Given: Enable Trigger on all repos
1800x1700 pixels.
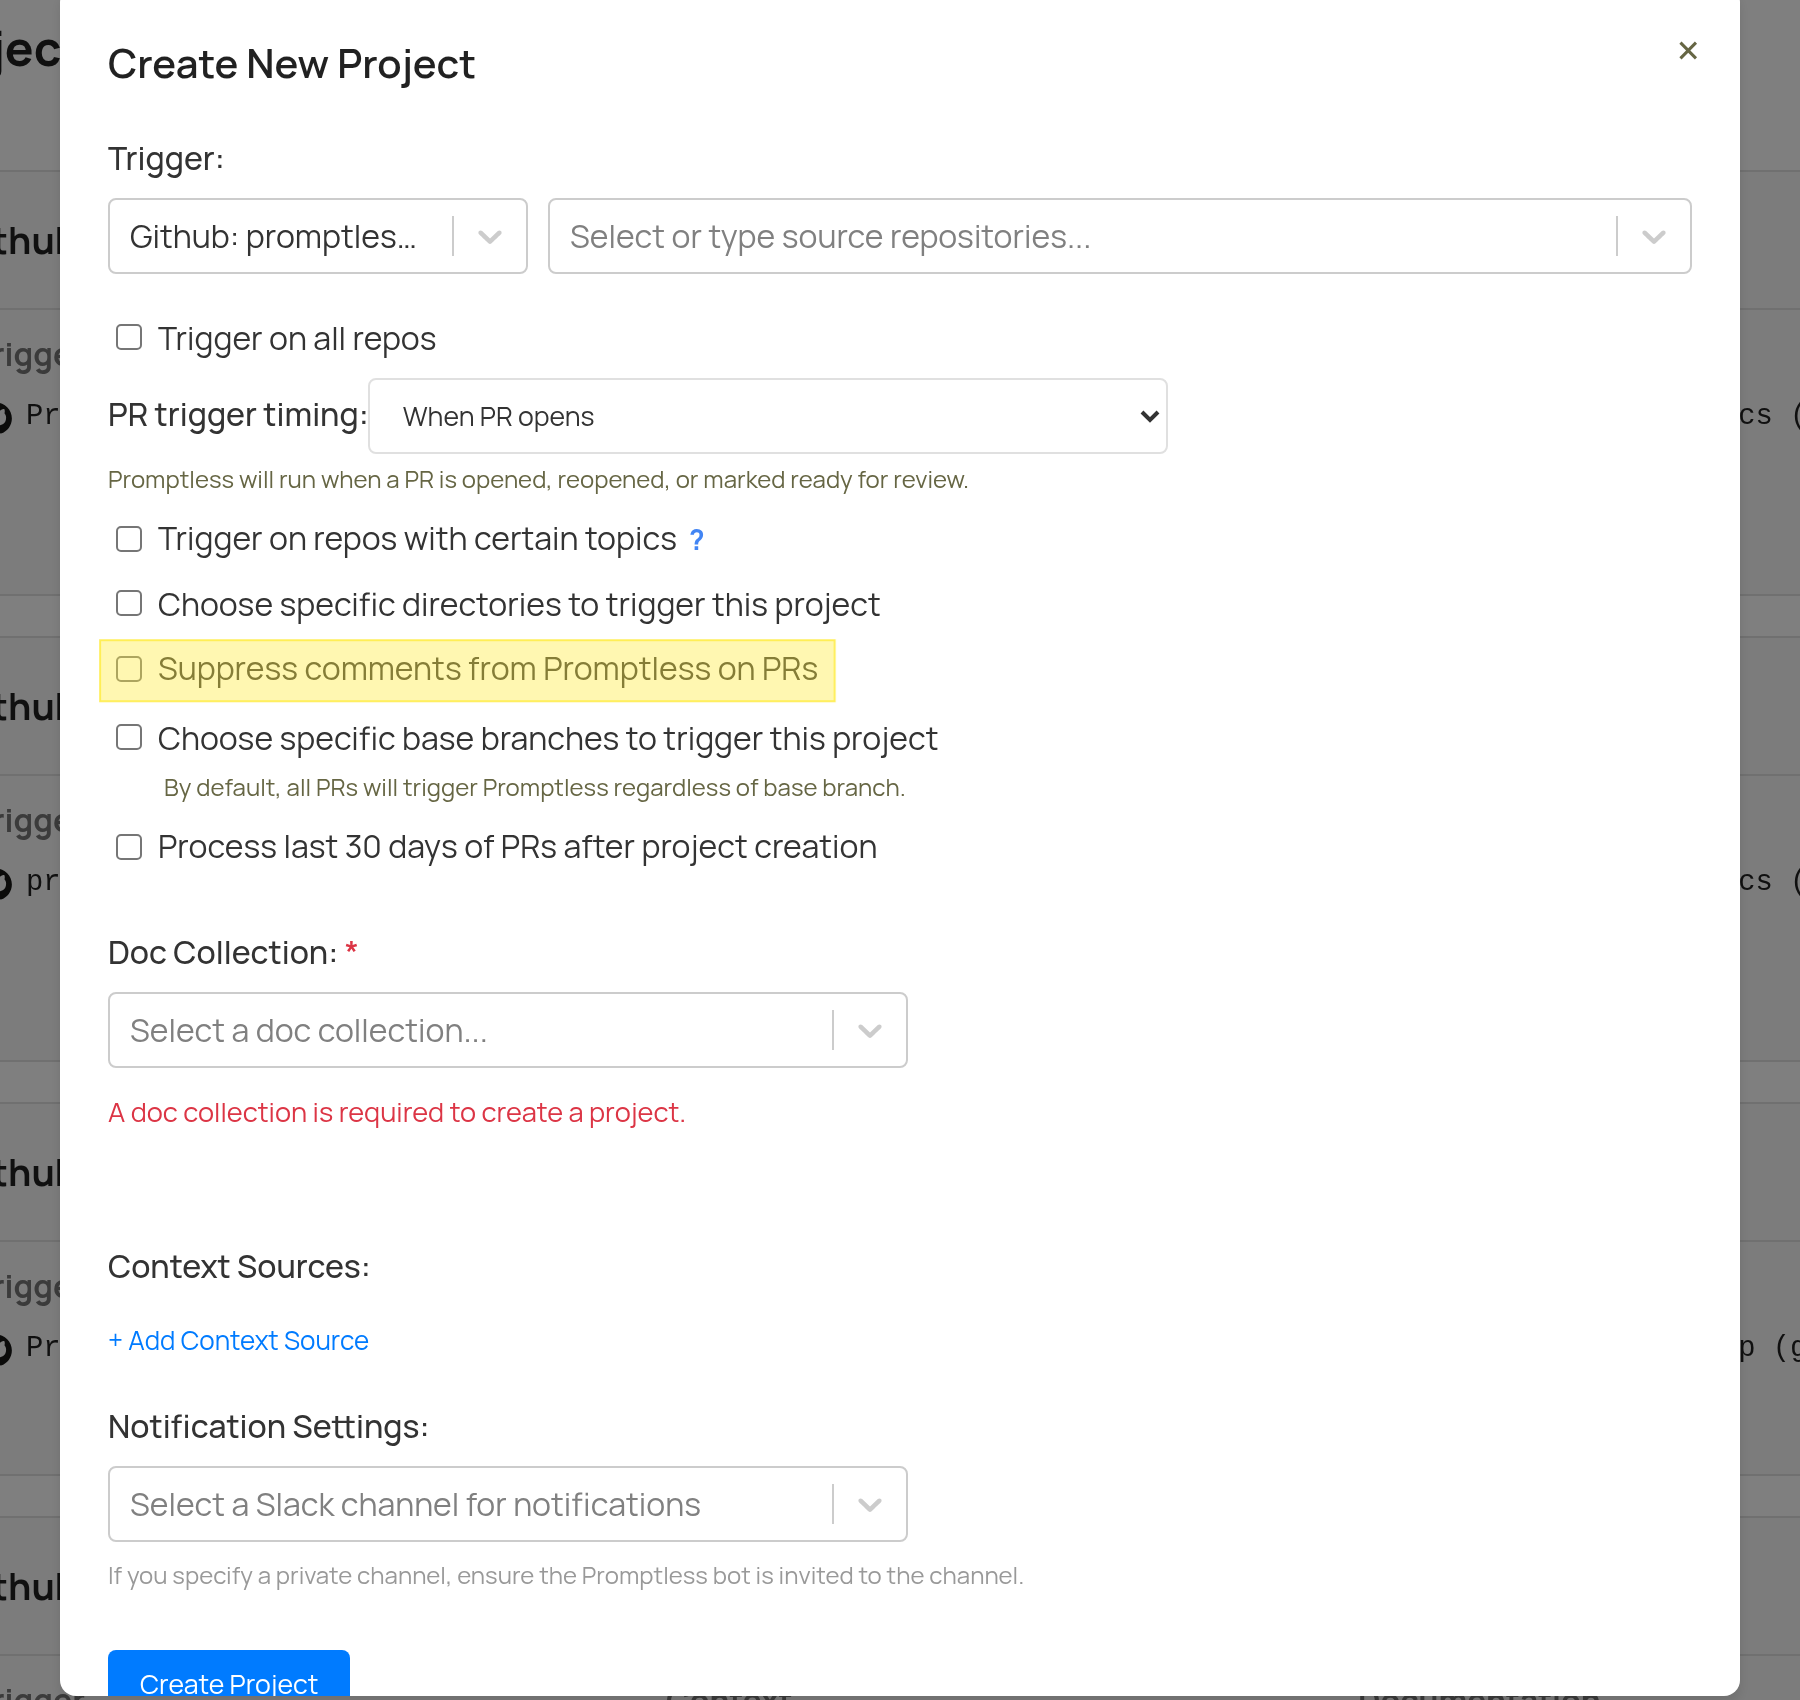Looking at the screenshot, I should coord(129,337).
